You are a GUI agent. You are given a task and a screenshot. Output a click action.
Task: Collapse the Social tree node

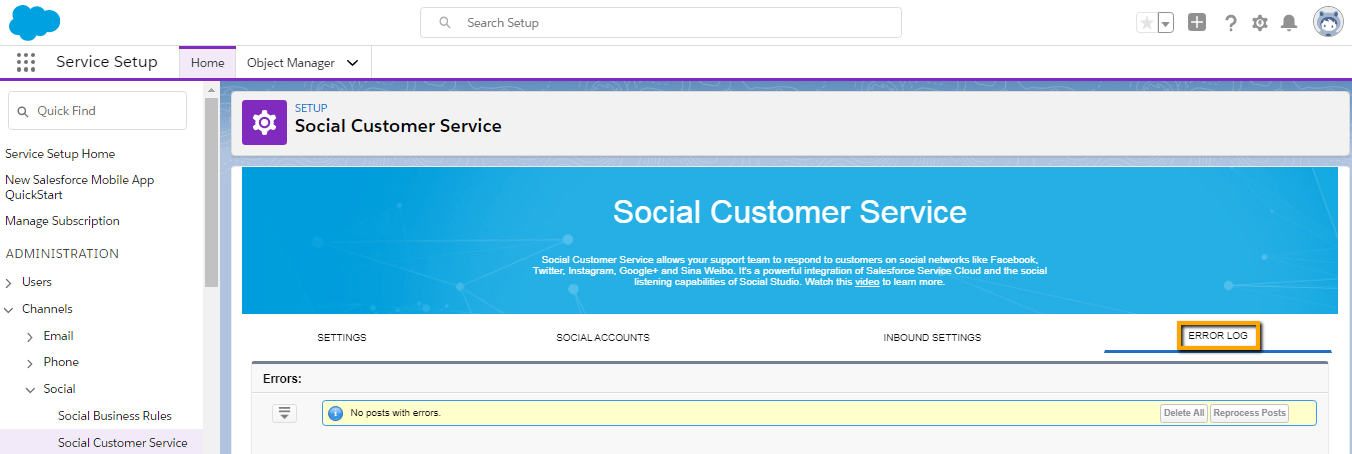[x=30, y=390]
